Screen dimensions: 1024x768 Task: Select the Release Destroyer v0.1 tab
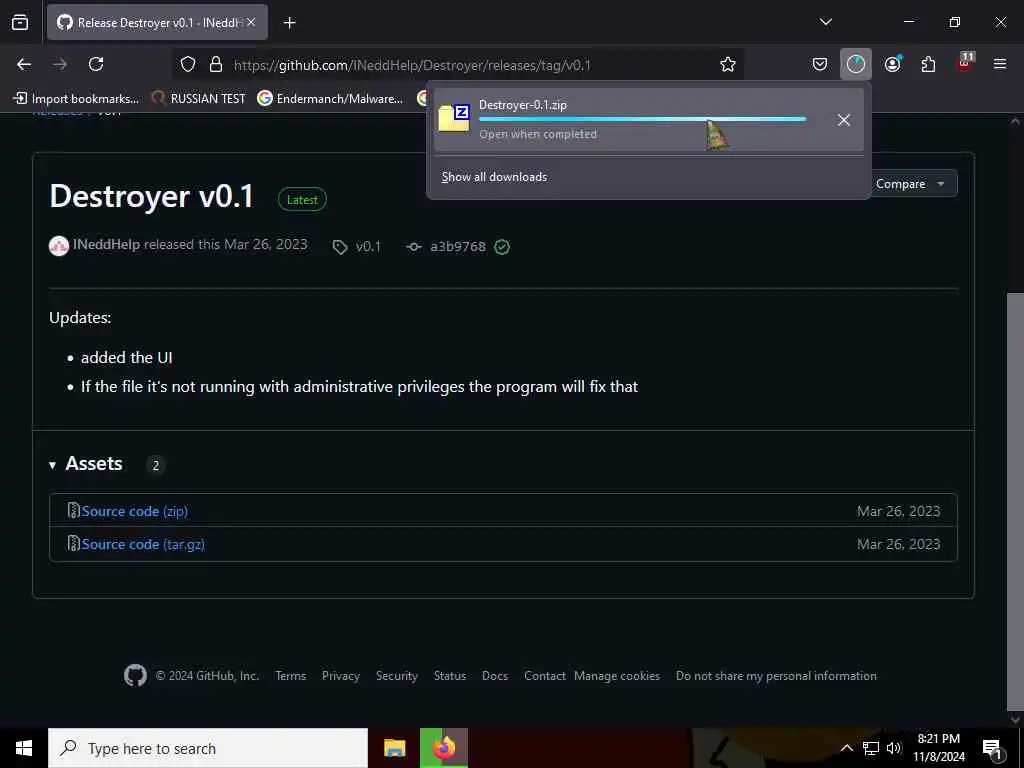tap(157, 23)
